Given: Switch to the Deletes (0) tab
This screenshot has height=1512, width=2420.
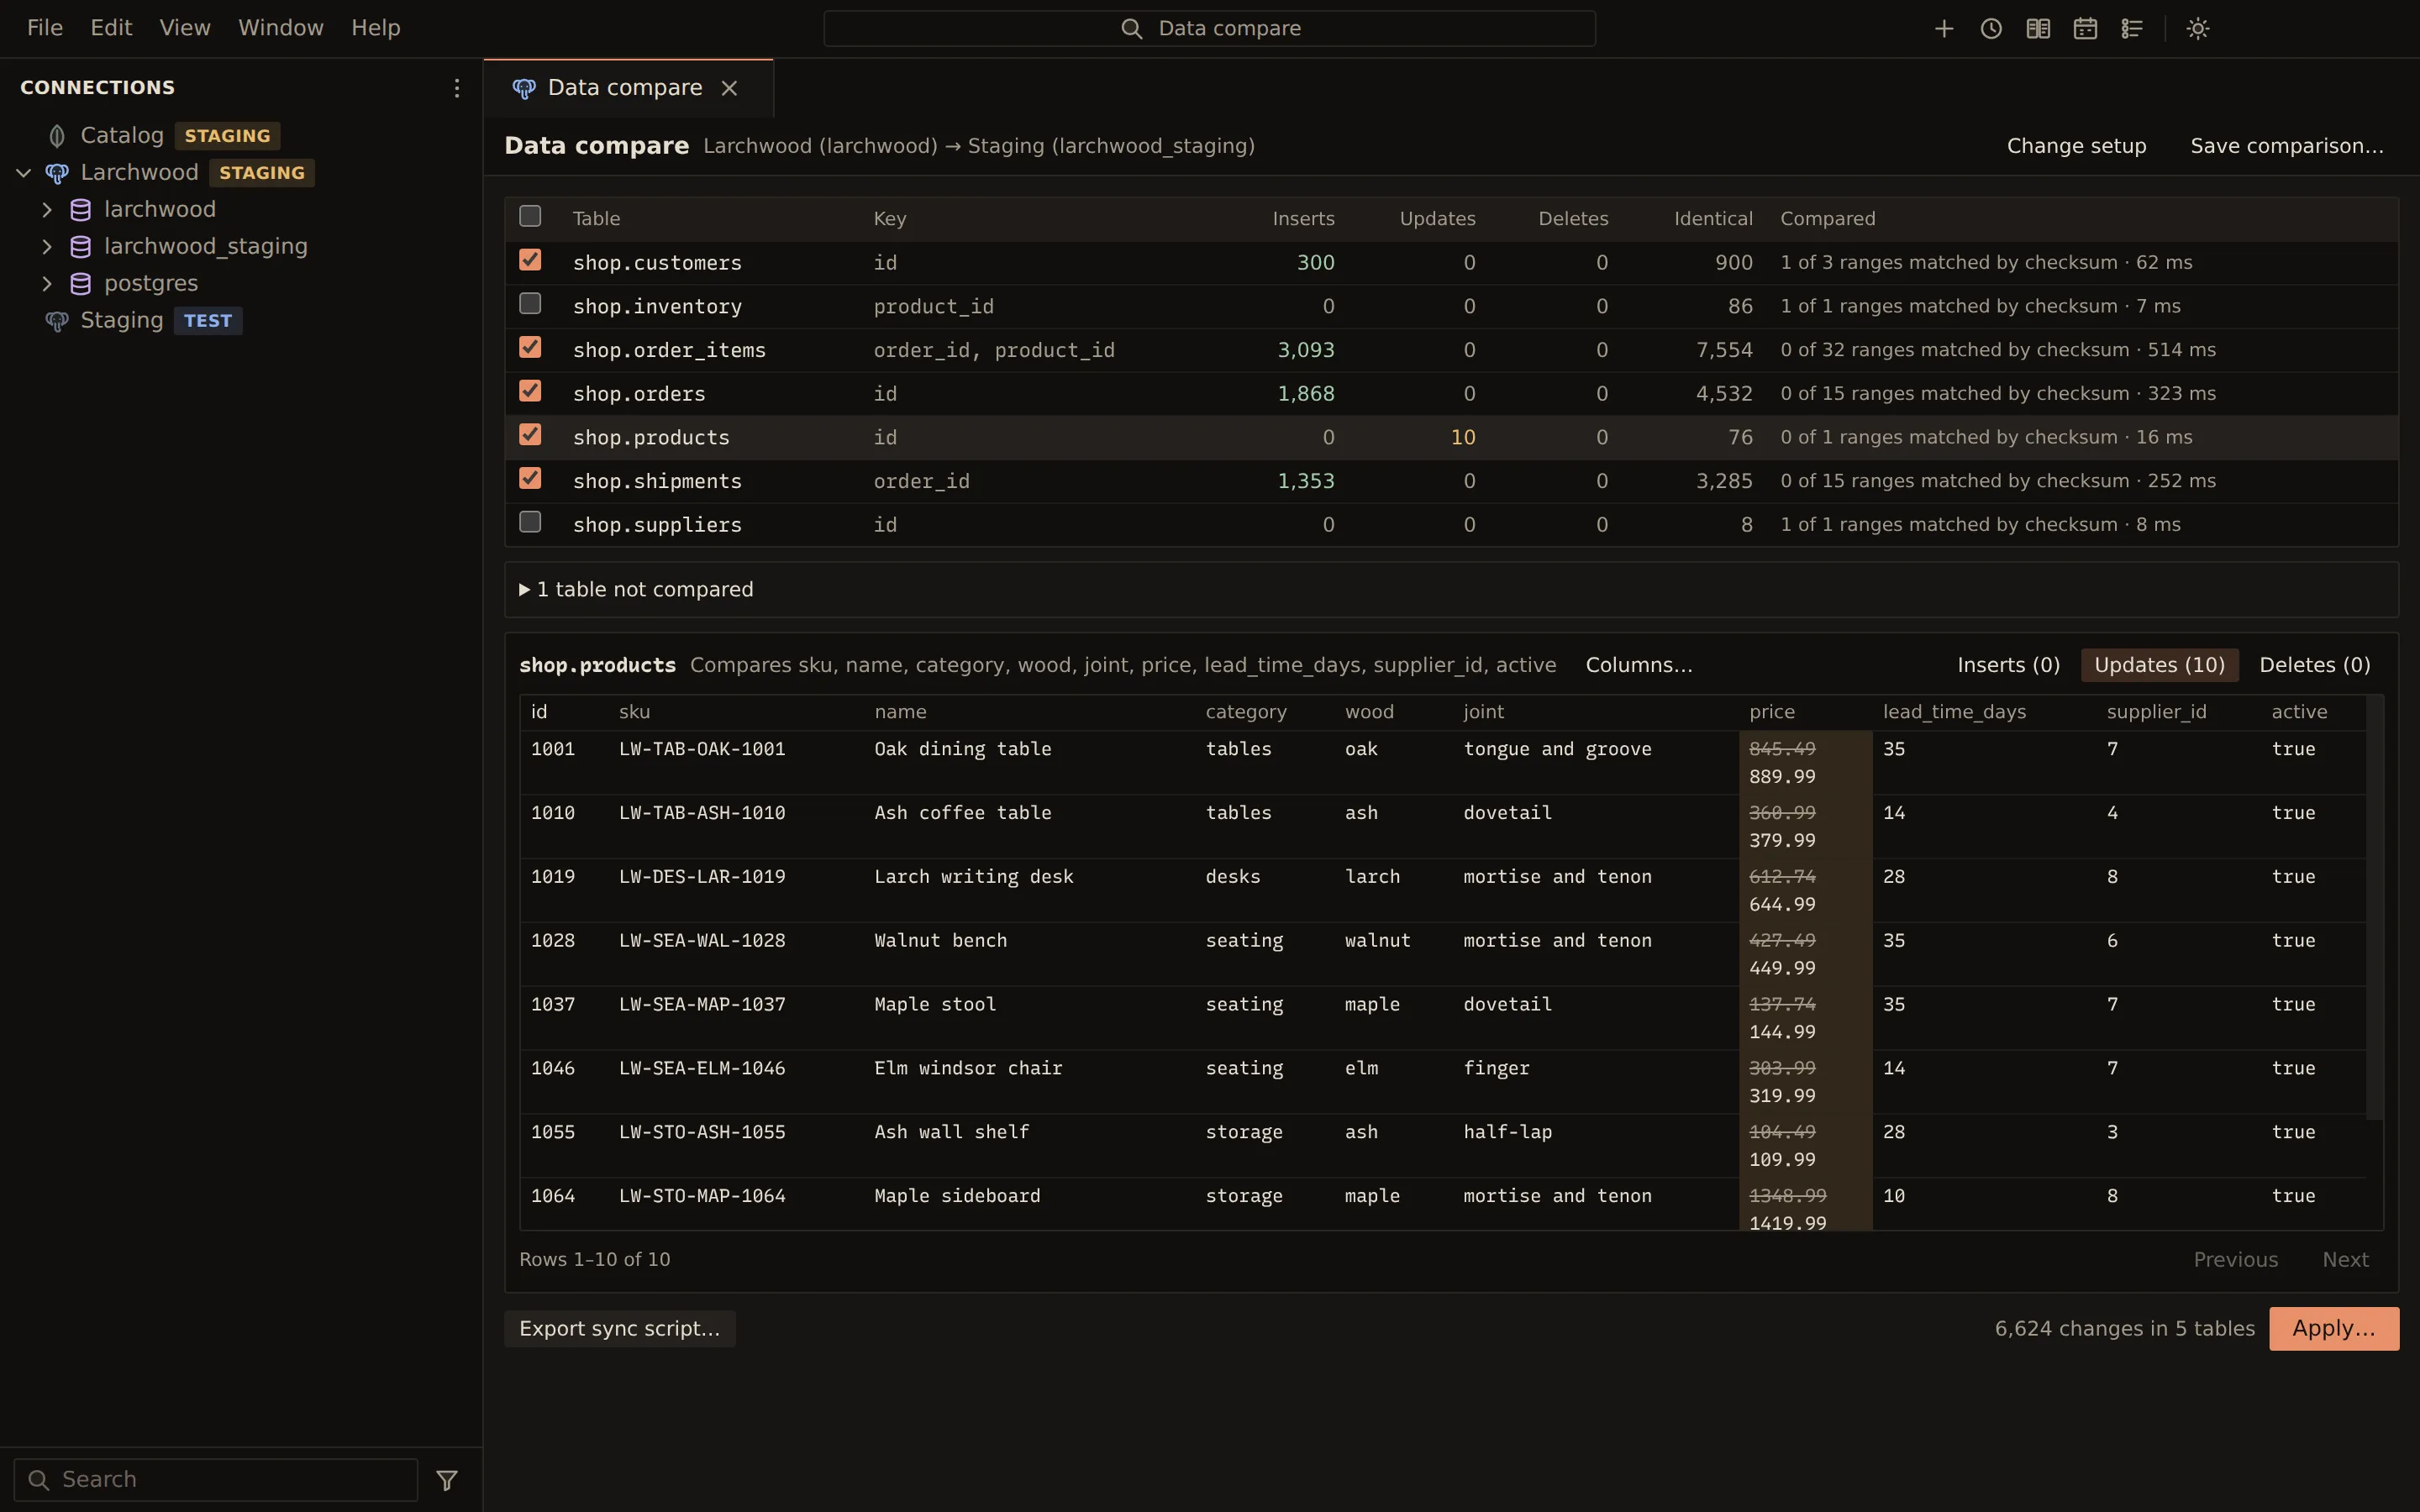Looking at the screenshot, I should point(2314,665).
